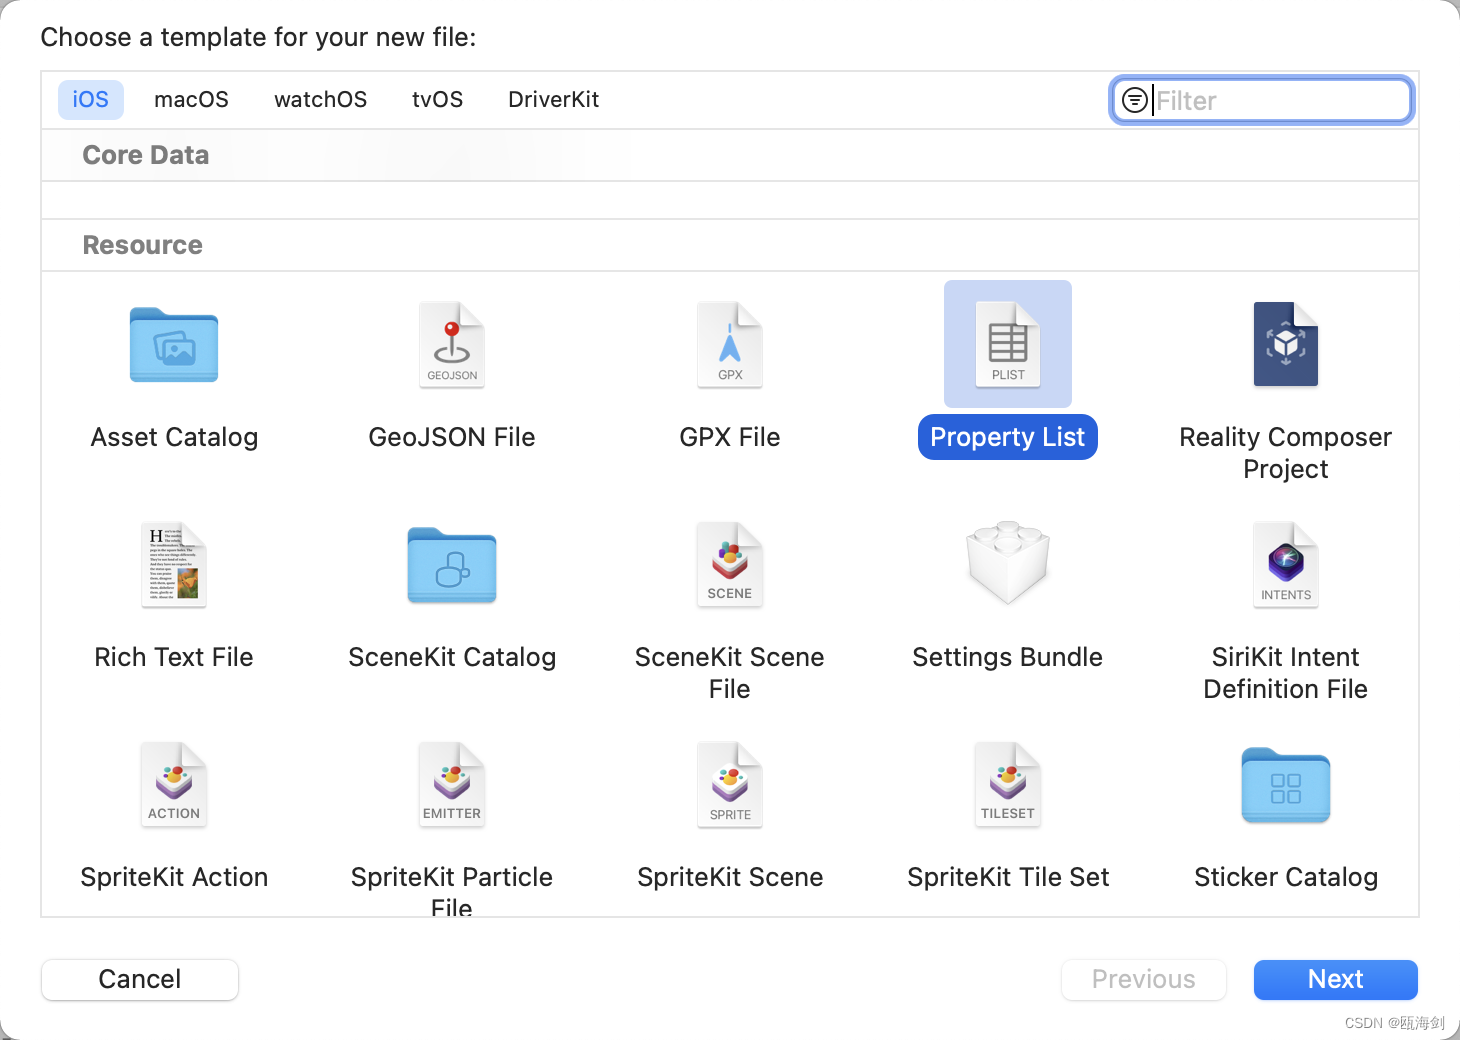Image resolution: width=1460 pixels, height=1040 pixels.
Task: Focus the Filter search field
Action: tap(1262, 100)
